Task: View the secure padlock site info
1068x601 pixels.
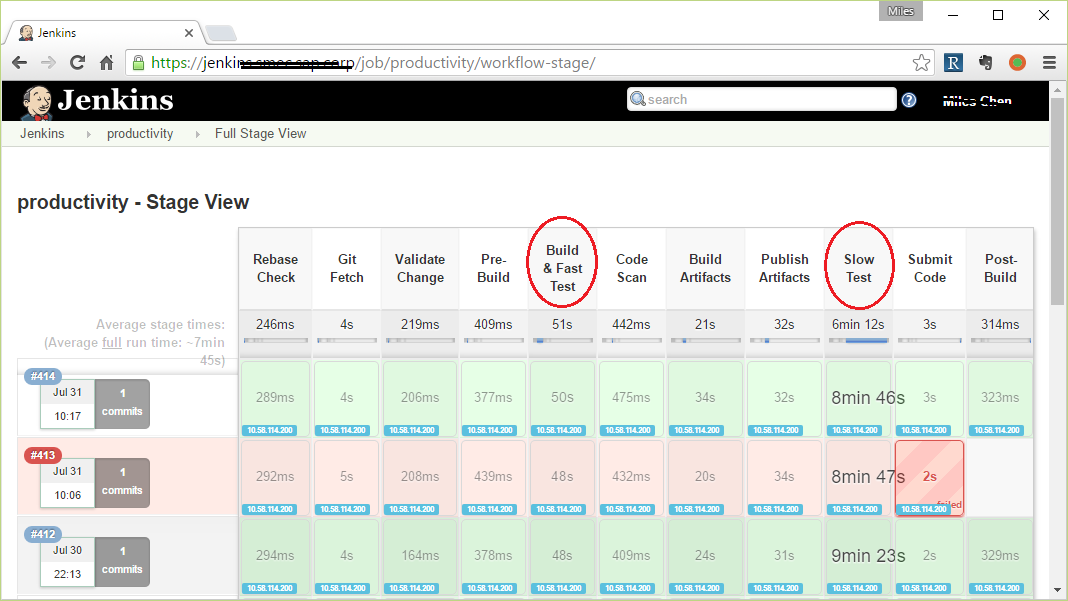Action: click(138, 63)
